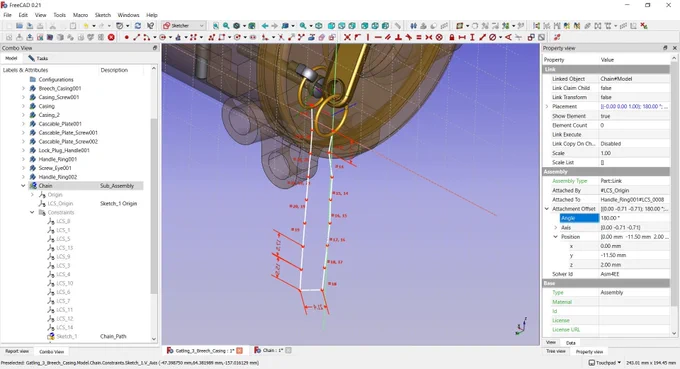Switch to the Tasks tab
Image resolution: width=680 pixels, height=369 pixels.
(38, 58)
